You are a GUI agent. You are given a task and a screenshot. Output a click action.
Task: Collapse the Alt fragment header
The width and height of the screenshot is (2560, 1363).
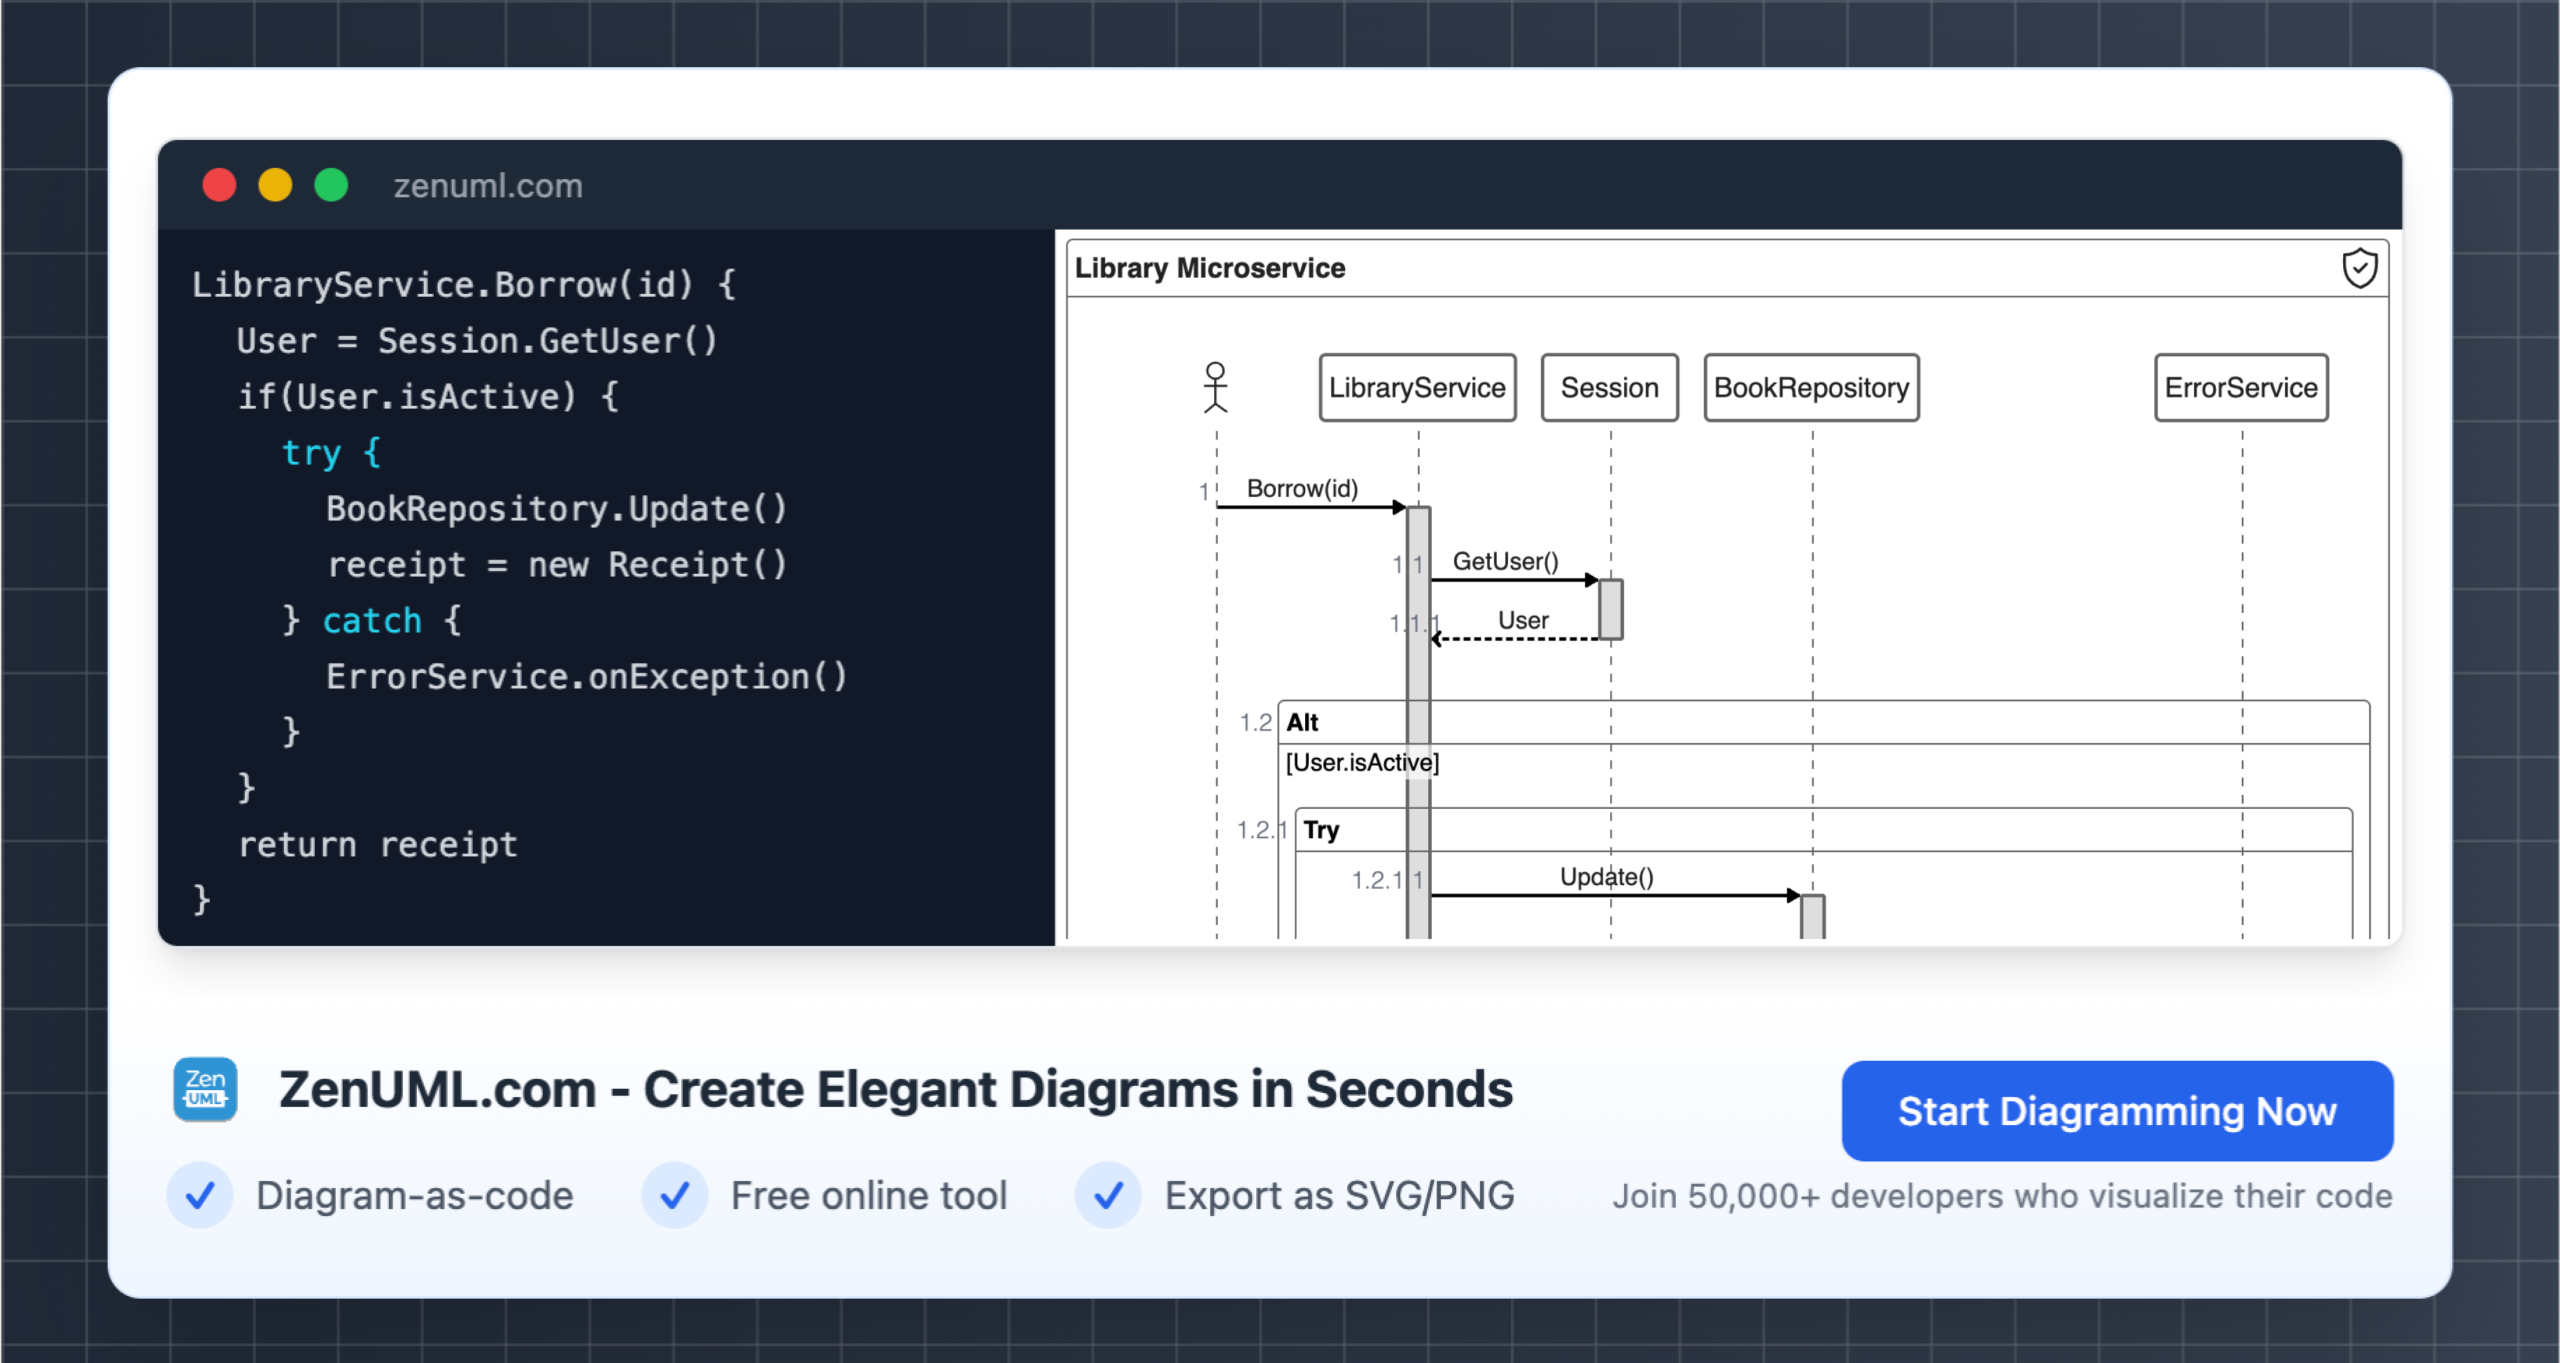pos(1303,722)
